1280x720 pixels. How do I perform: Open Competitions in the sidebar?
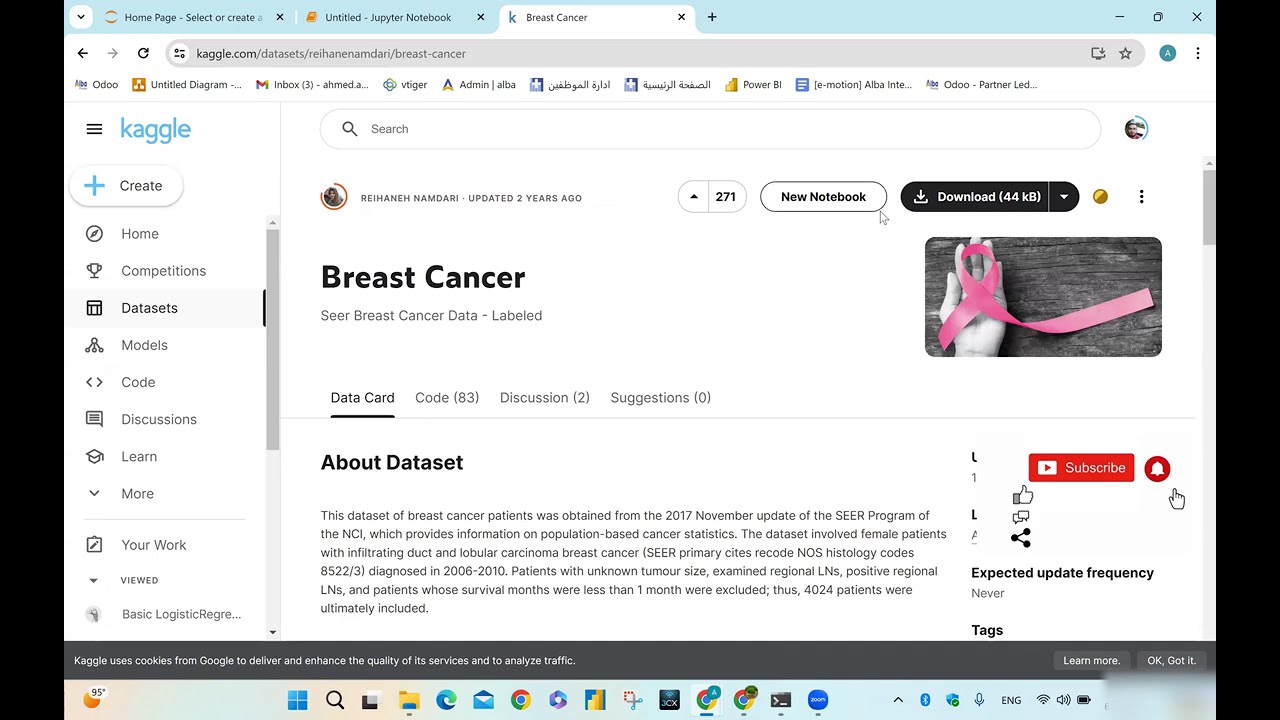[163, 271]
